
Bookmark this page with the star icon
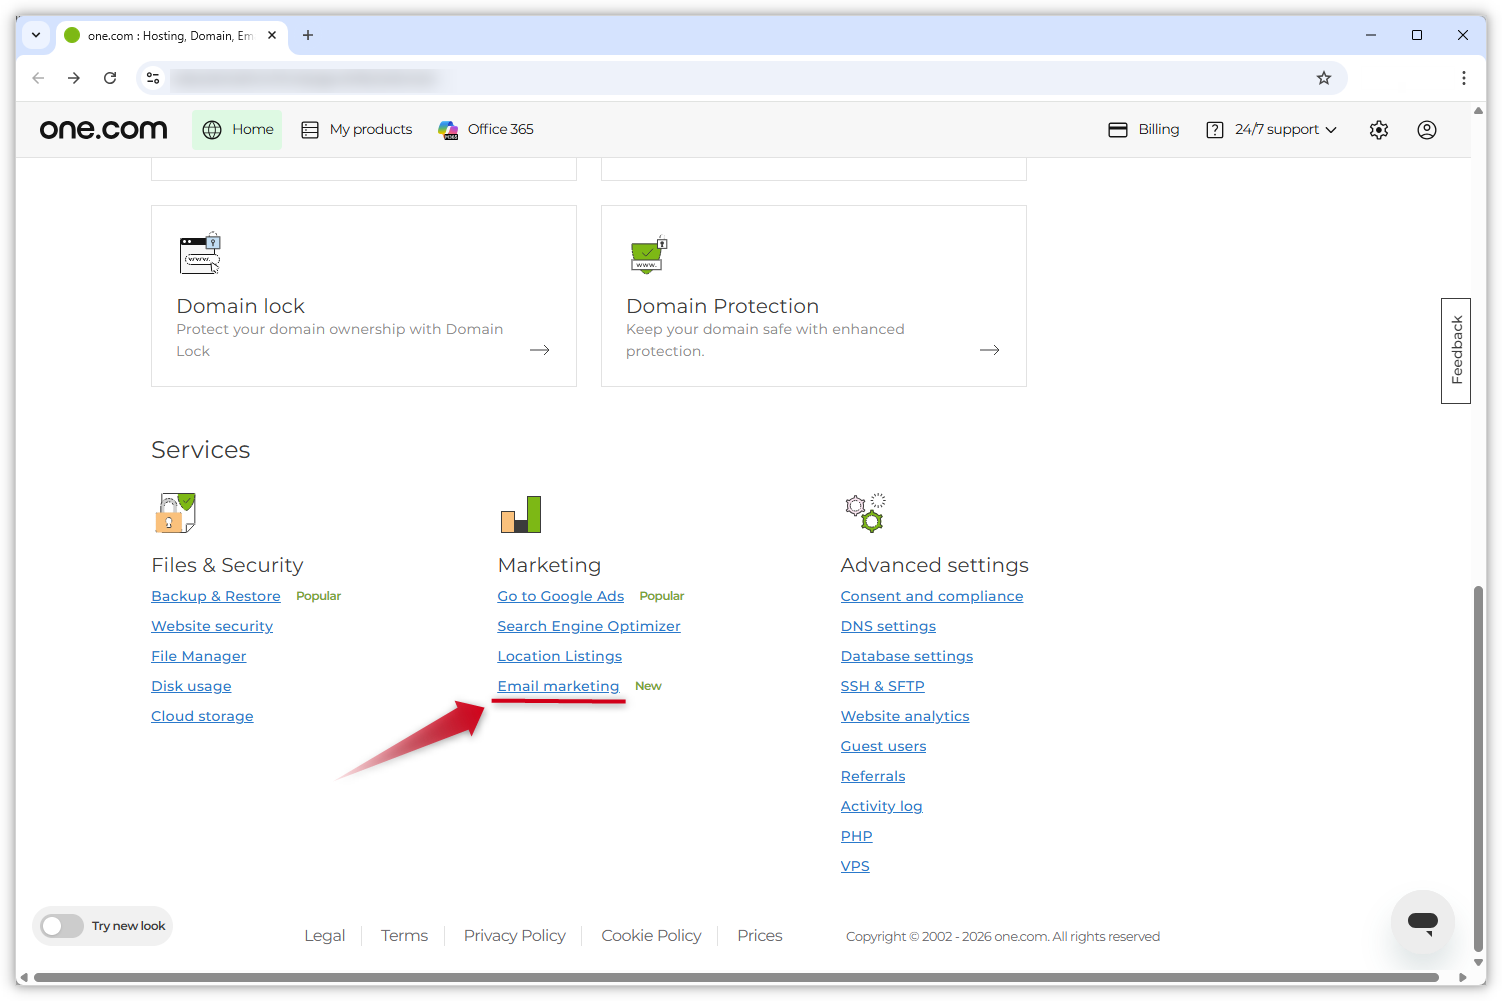[x=1324, y=78]
